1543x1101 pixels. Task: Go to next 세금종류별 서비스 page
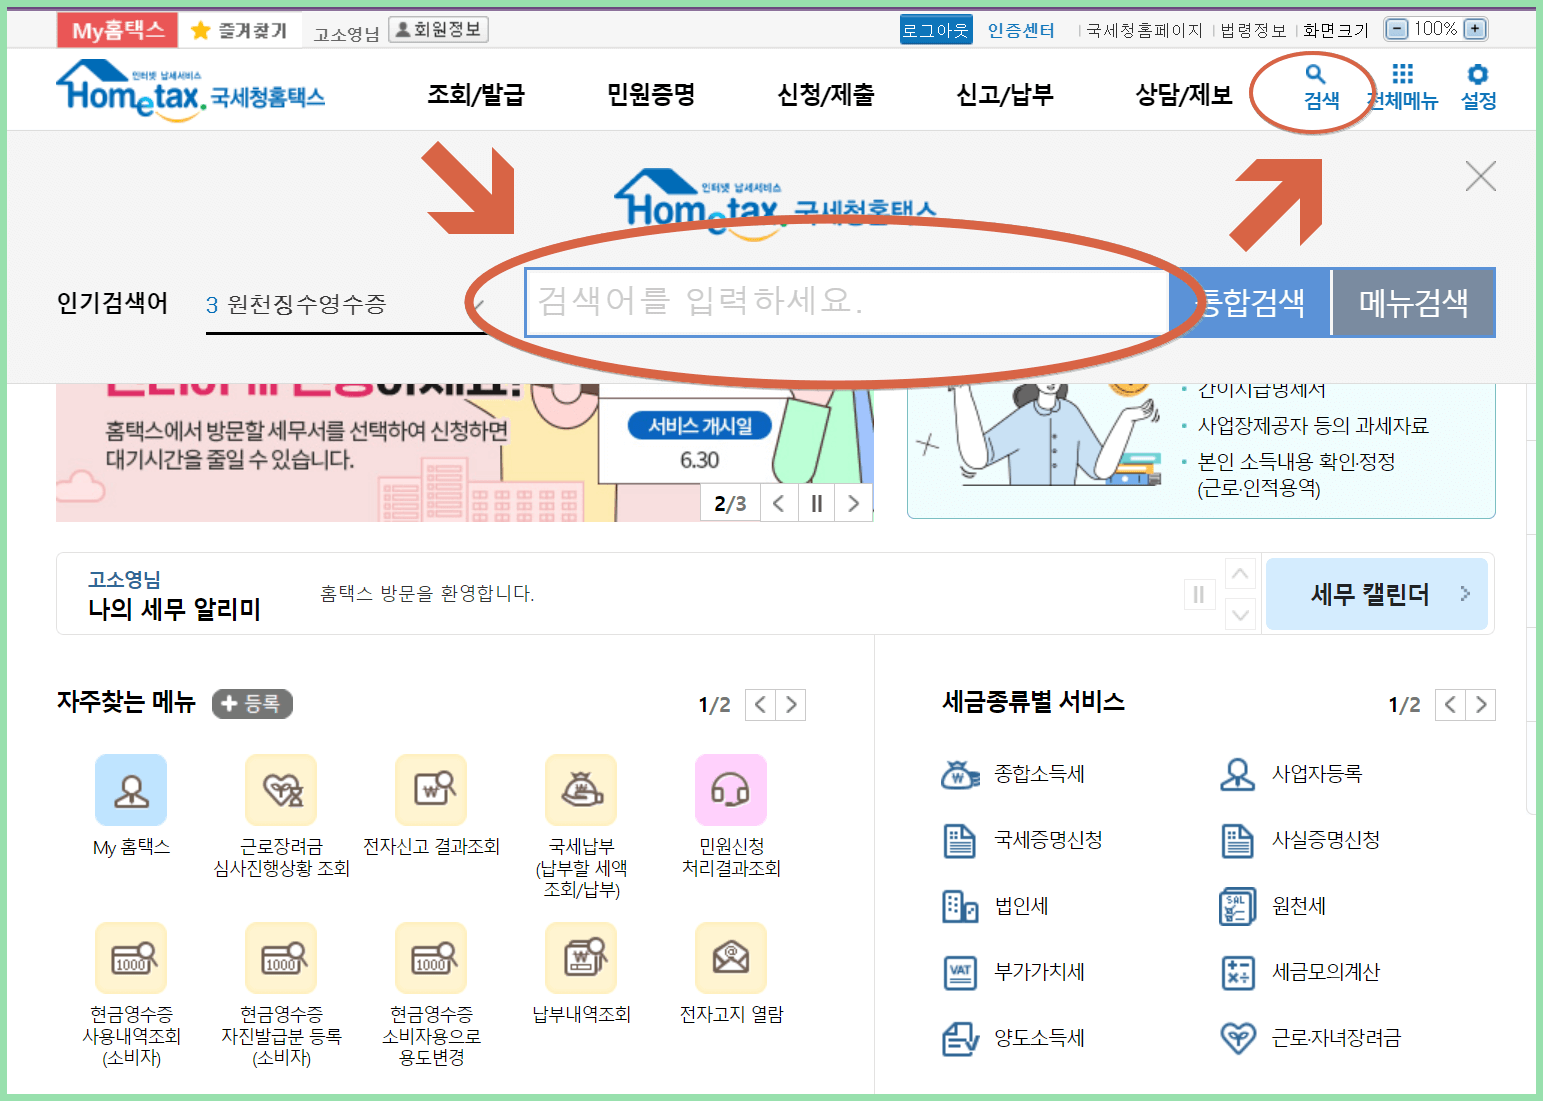click(1481, 705)
